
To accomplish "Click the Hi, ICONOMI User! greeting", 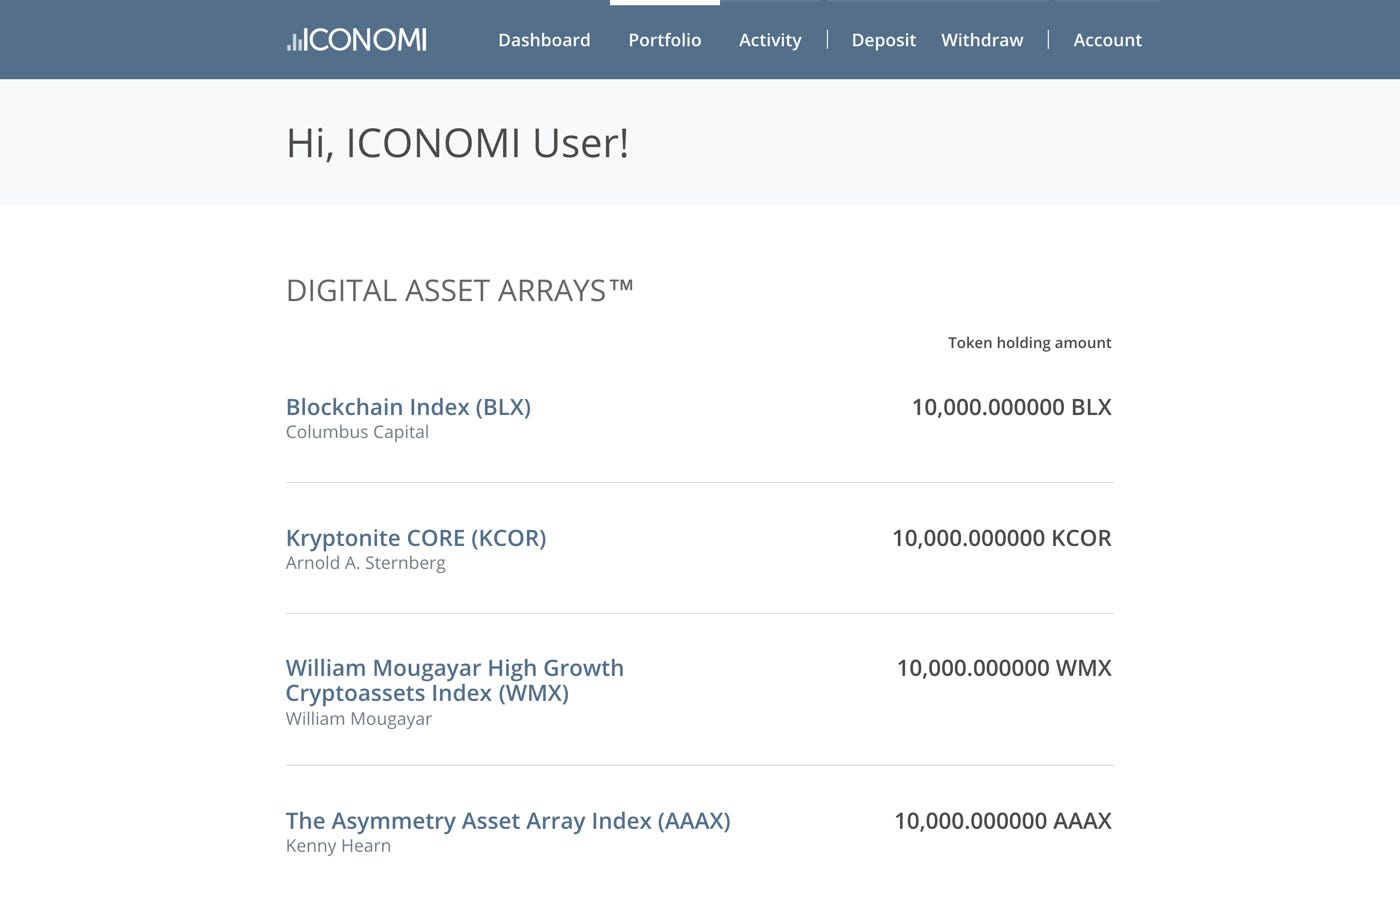I will (458, 143).
